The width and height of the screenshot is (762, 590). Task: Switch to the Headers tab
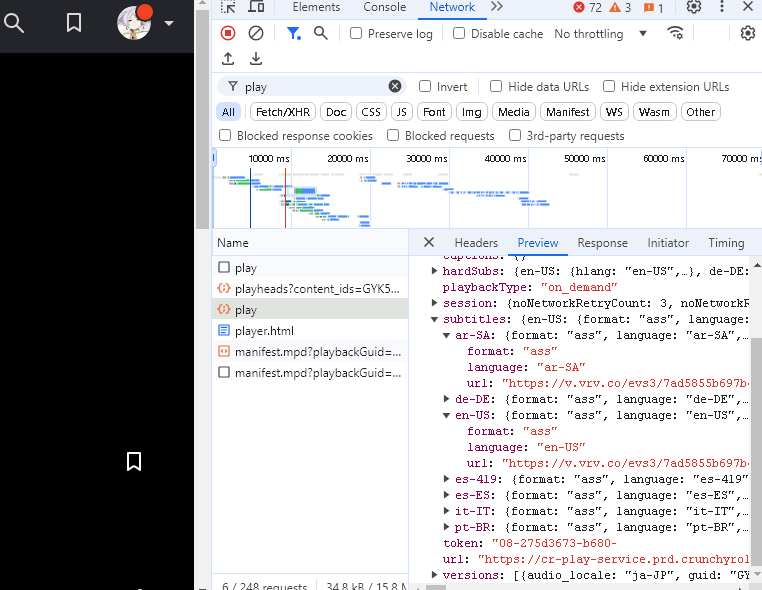click(476, 243)
